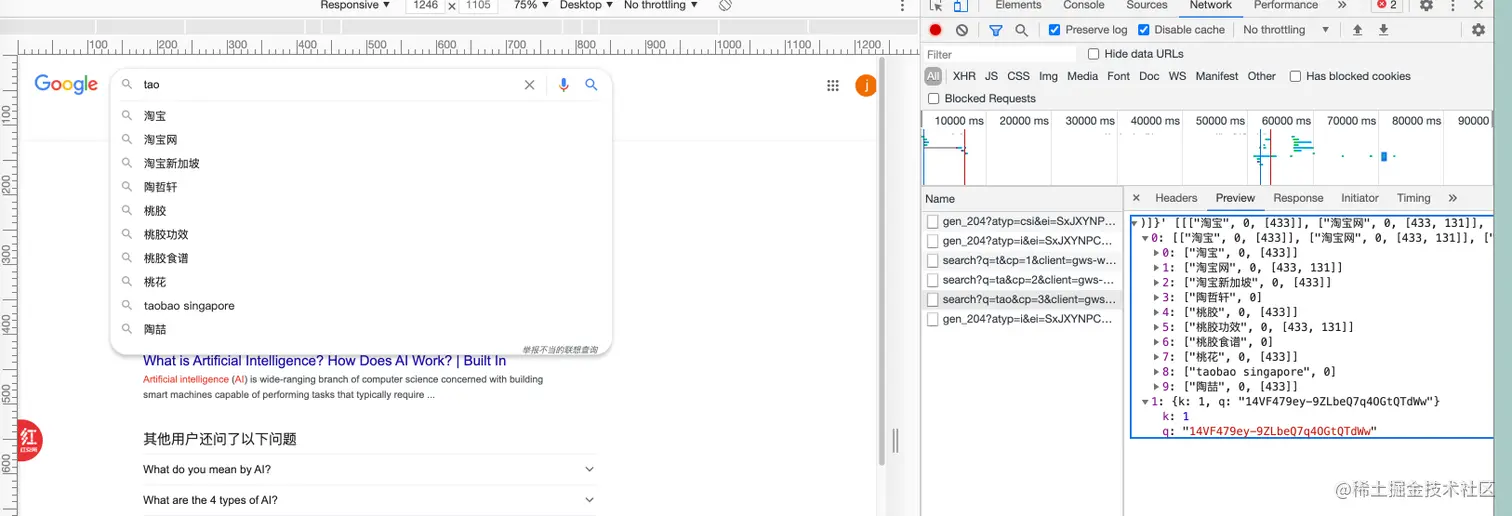The image size is (1512, 516).
Task: Toggle the network filter funnel icon
Action: [x=996, y=30]
